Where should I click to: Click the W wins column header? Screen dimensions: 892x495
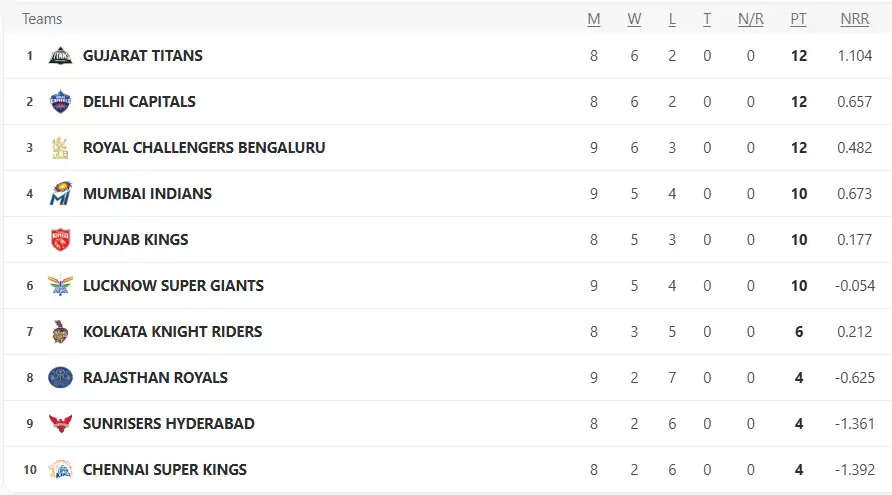pyautogui.click(x=634, y=19)
